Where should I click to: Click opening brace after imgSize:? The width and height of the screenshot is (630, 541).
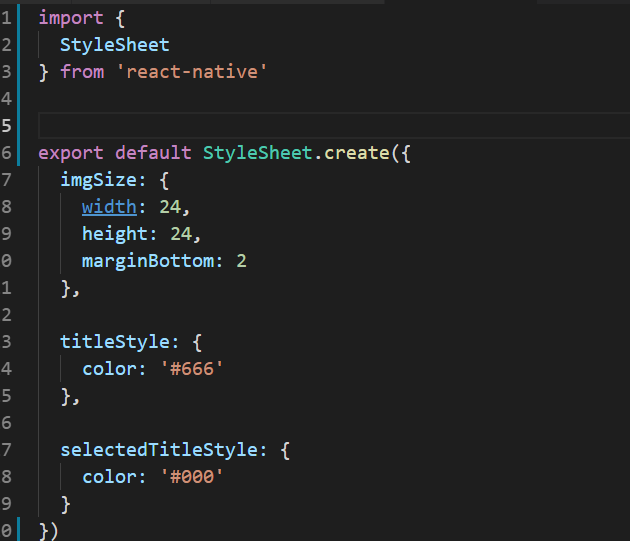coord(164,180)
